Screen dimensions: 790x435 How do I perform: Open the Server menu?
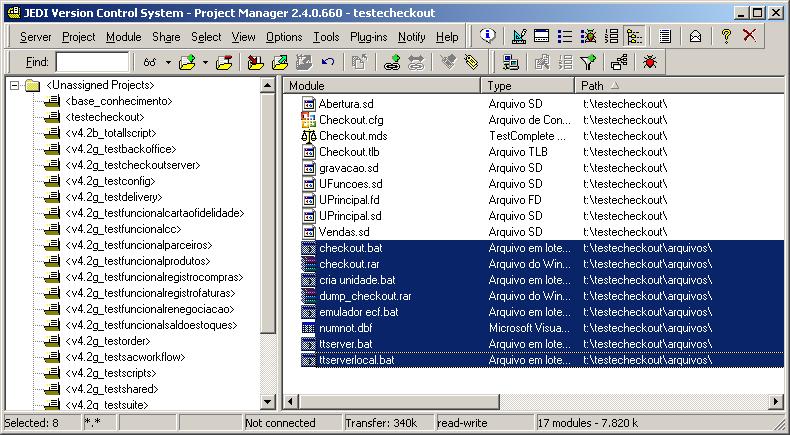pos(35,37)
